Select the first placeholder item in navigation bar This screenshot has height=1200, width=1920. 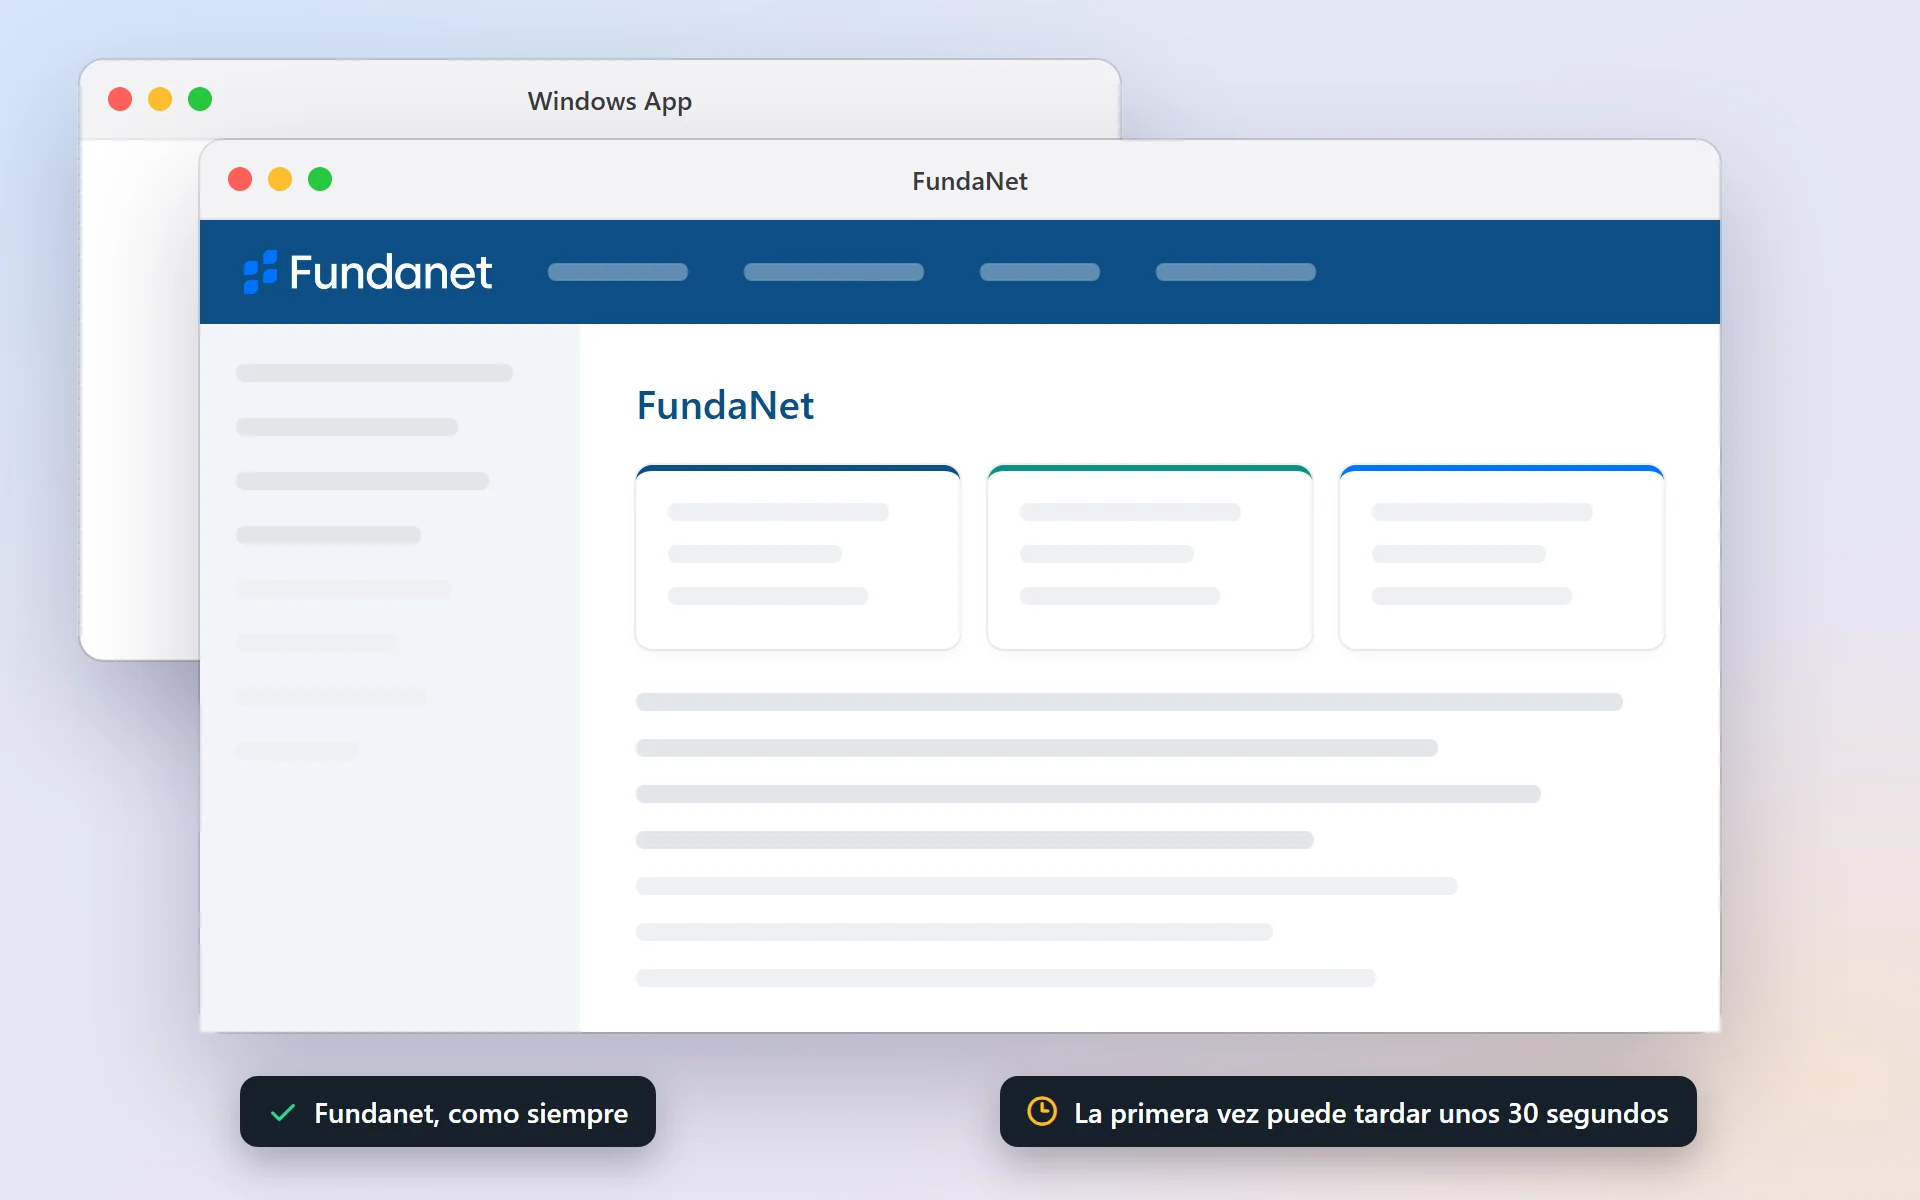click(x=618, y=272)
